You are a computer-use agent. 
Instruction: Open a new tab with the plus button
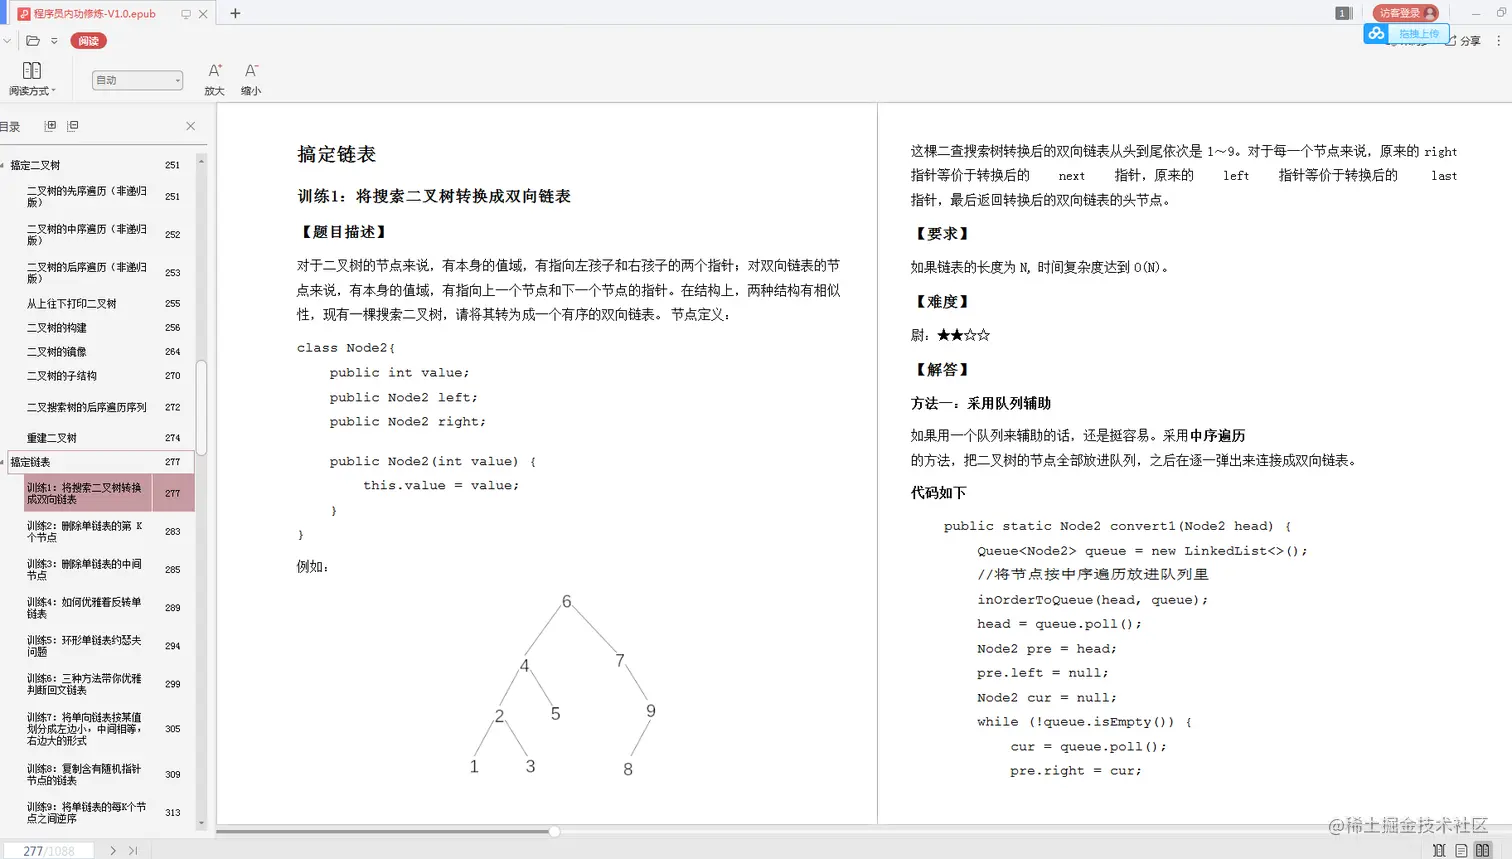(234, 13)
